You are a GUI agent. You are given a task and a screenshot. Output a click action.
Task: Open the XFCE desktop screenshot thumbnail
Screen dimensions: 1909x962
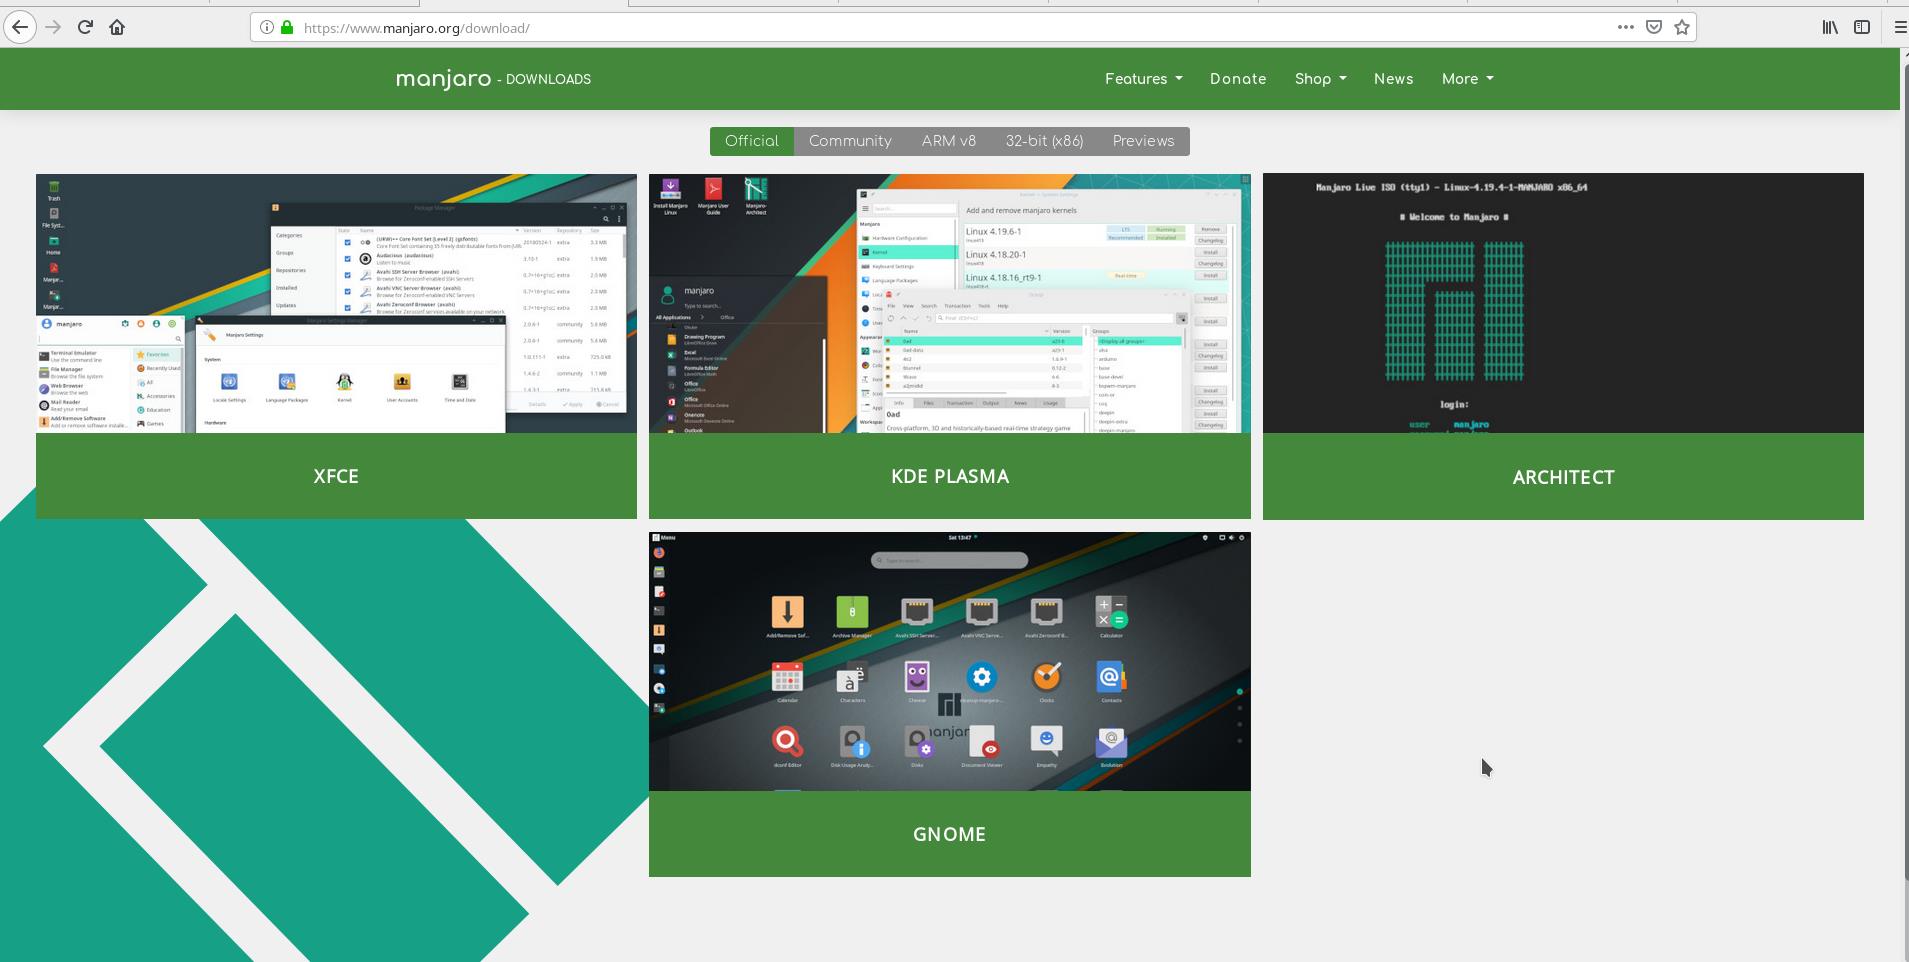(x=336, y=303)
